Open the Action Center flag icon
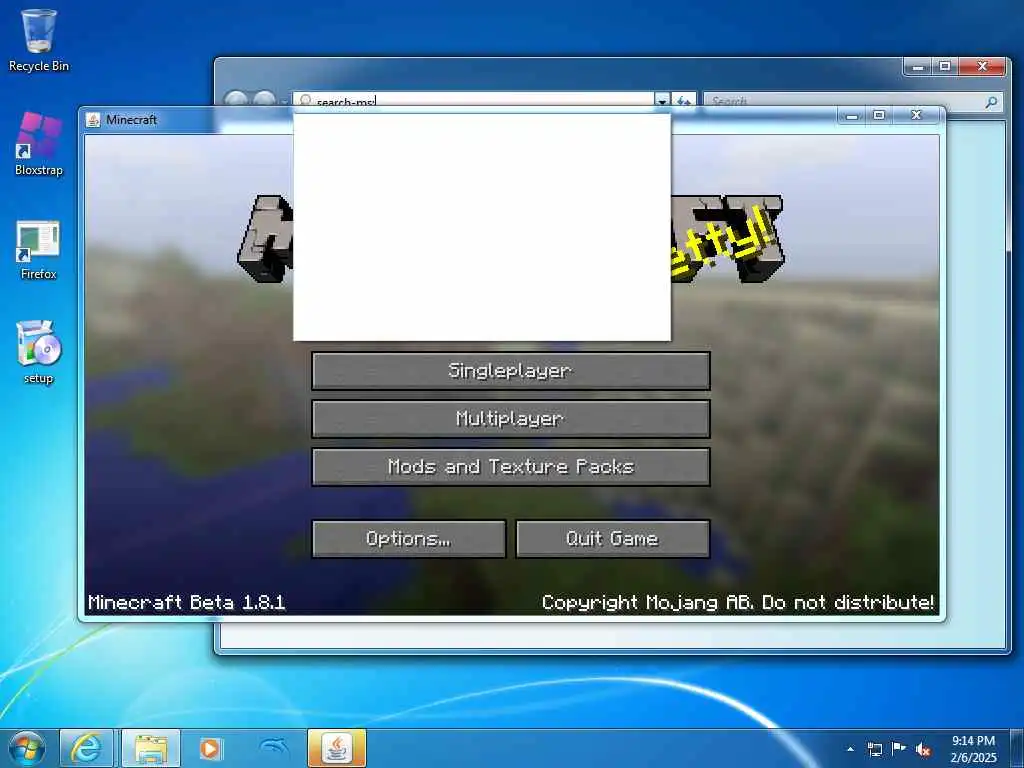Image resolution: width=1024 pixels, height=768 pixels. tap(899, 748)
